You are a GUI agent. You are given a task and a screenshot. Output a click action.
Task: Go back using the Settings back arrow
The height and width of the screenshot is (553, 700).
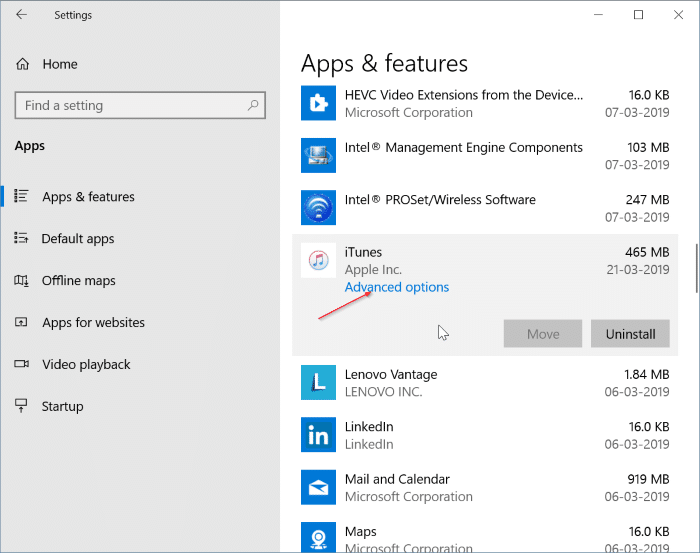(21, 15)
